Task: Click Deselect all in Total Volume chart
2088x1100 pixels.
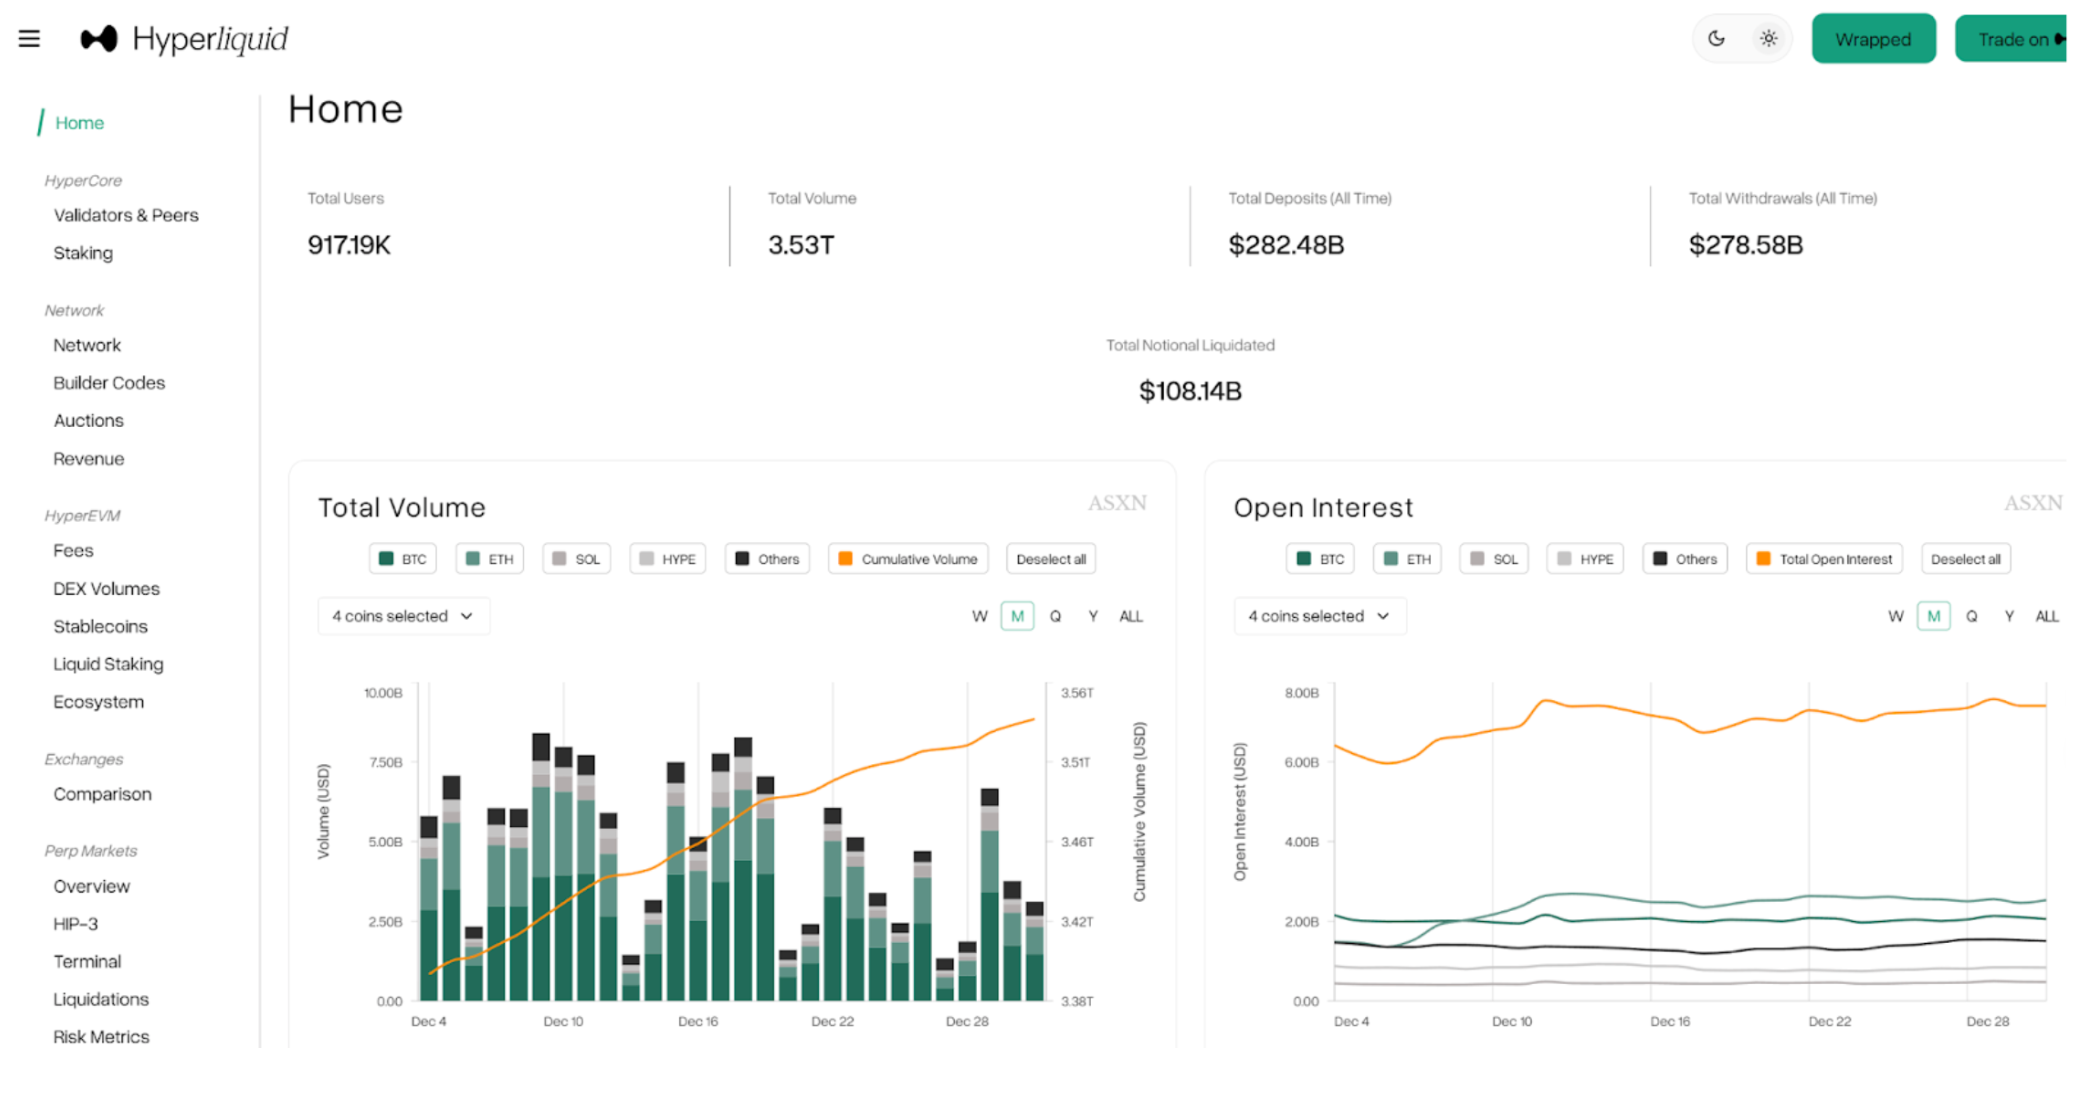Action: (x=1050, y=559)
